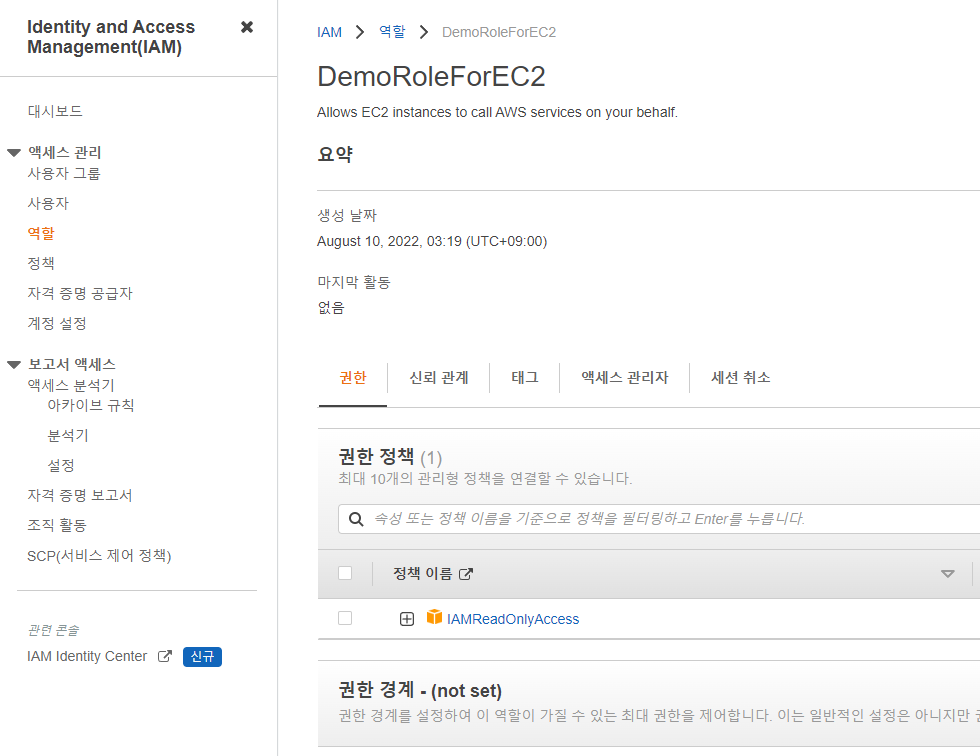The image size is (980, 756).
Task: Open 계정 설정 in the sidebar
Action: (x=57, y=324)
